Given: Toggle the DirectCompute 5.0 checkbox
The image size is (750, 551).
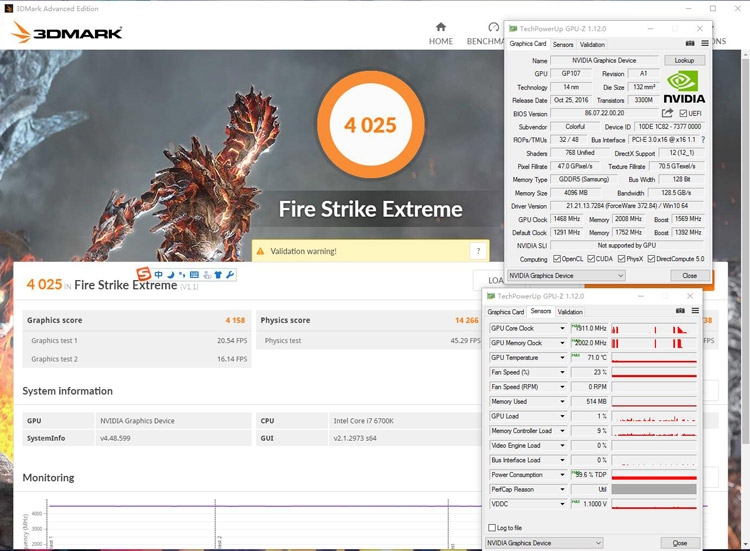Looking at the screenshot, I should coord(651,259).
